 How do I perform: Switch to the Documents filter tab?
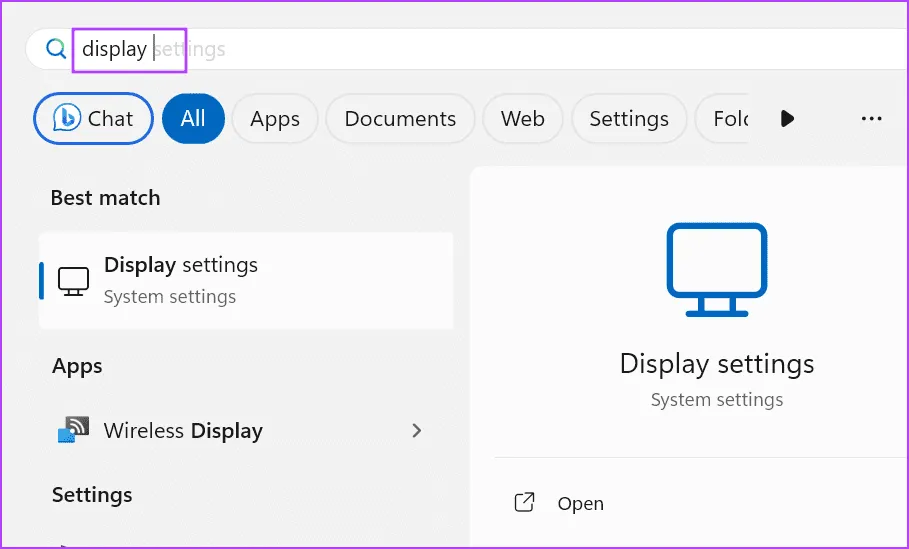400,119
